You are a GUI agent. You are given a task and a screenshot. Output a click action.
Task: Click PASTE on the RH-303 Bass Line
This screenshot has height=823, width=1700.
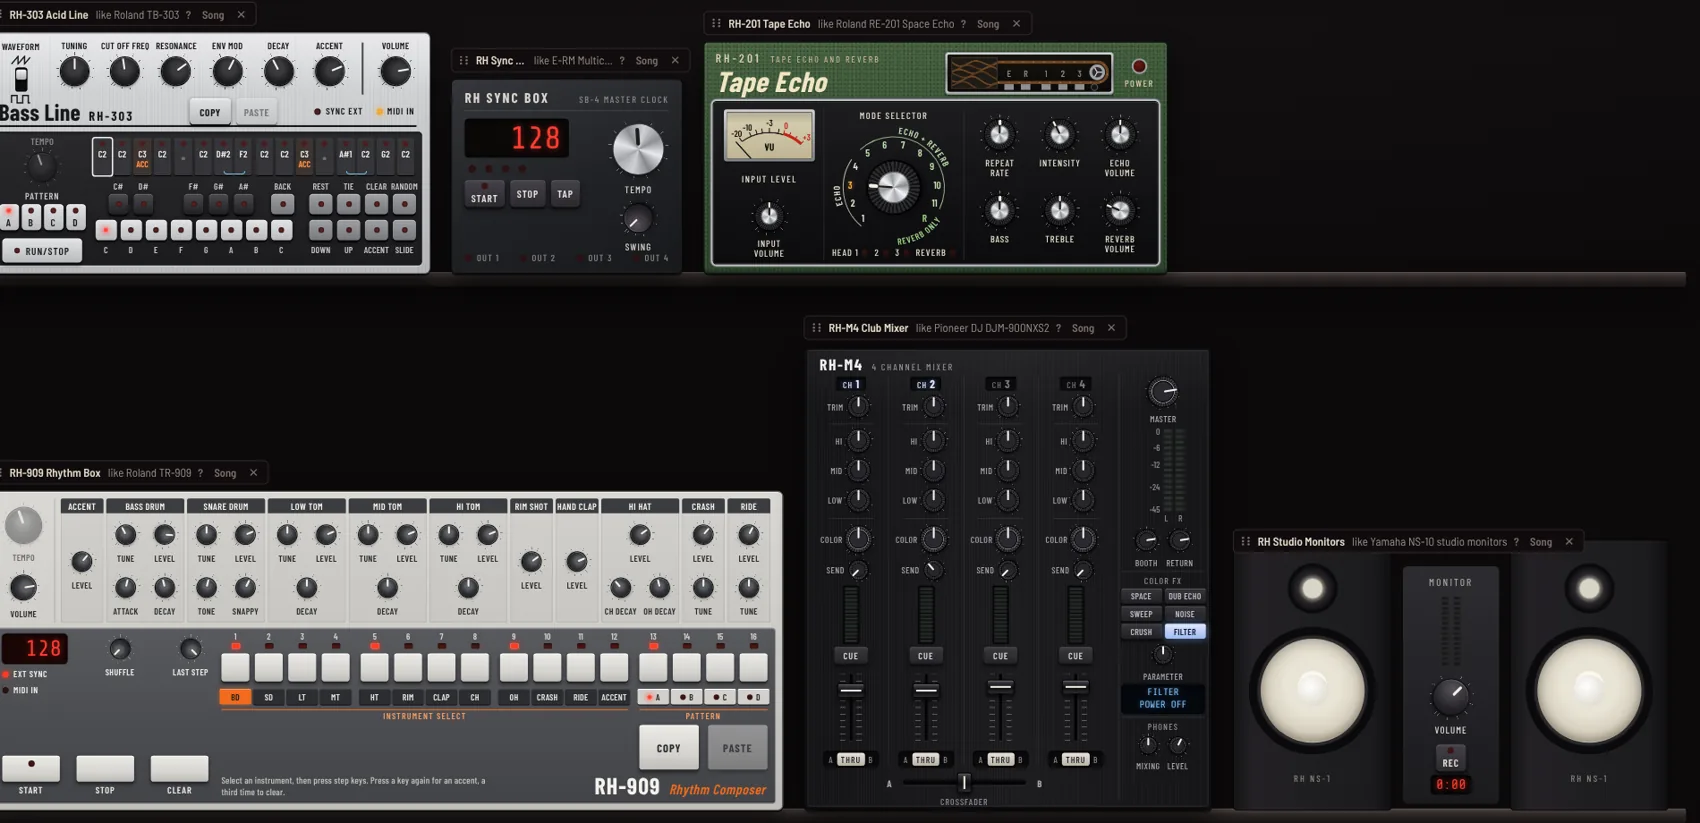point(256,112)
